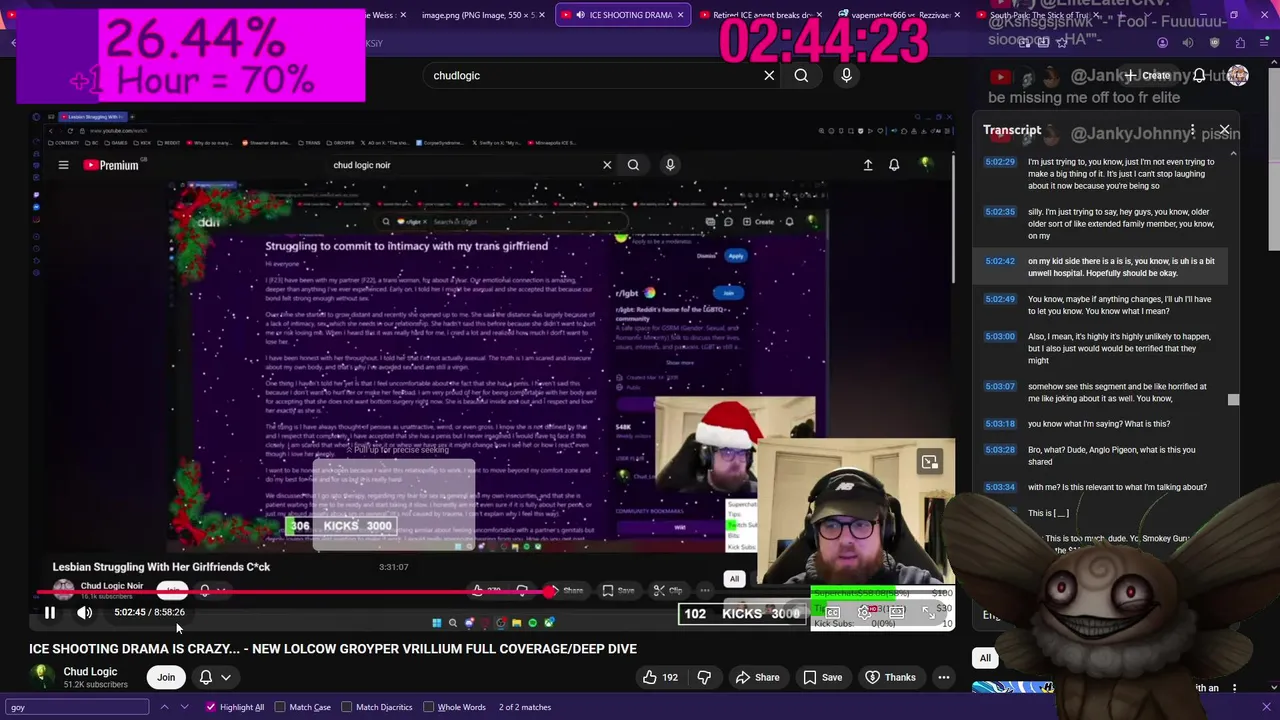The height and width of the screenshot is (720, 1280).
Task: Click the transcript scroll-up arrow
Action: coord(1233,153)
